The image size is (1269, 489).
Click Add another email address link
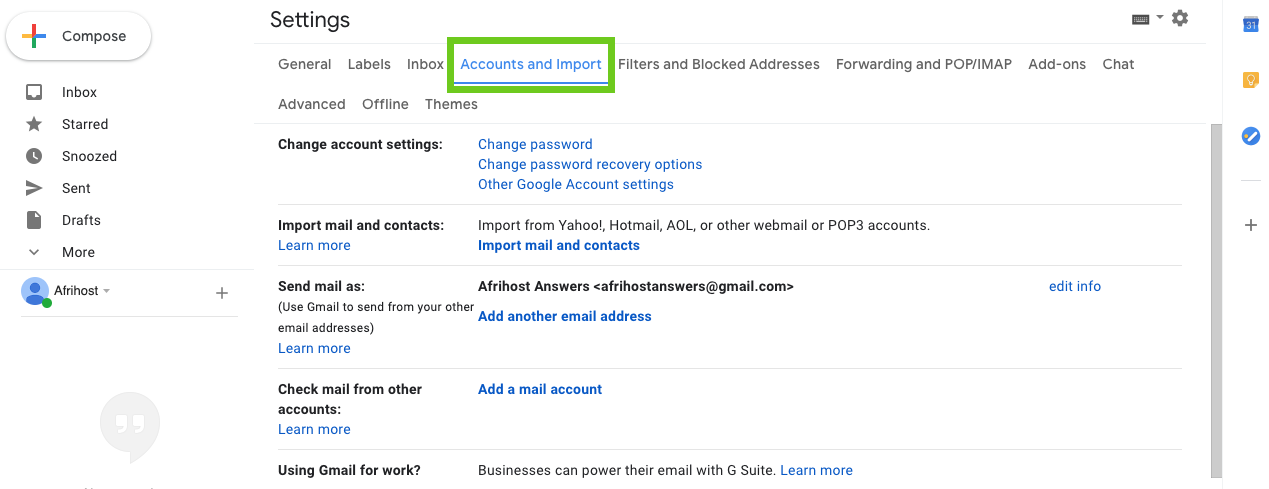[x=564, y=316]
